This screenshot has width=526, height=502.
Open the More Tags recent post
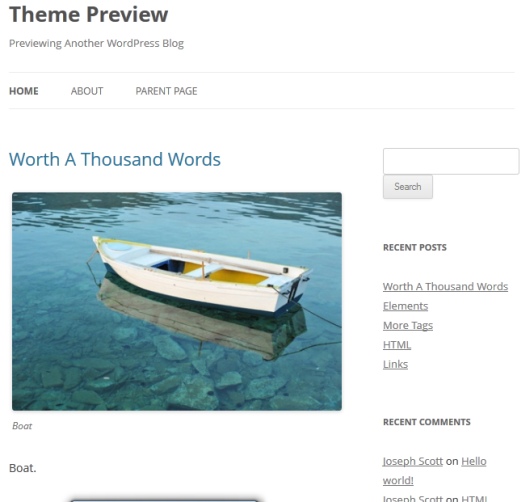click(x=408, y=325)
